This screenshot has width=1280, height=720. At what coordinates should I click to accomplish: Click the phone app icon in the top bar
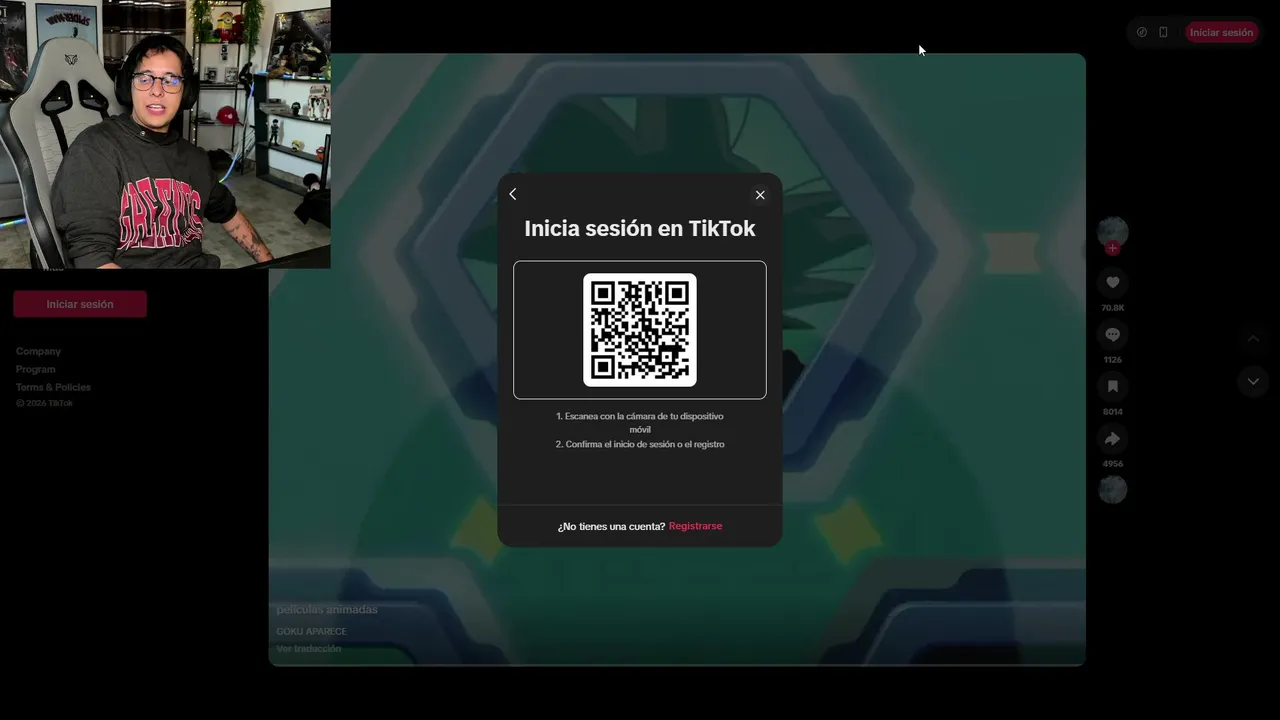click(1163, 32)
